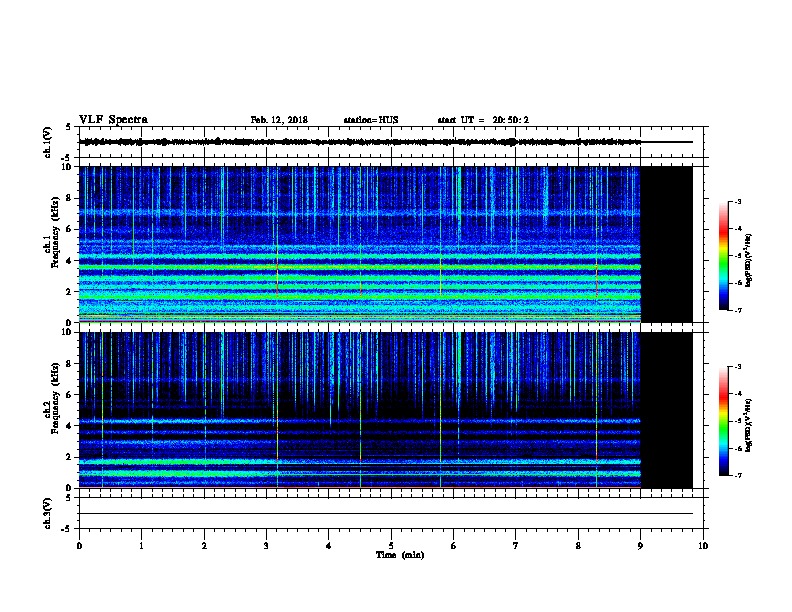Click time axis tick label "2"

tap(204, 545)
